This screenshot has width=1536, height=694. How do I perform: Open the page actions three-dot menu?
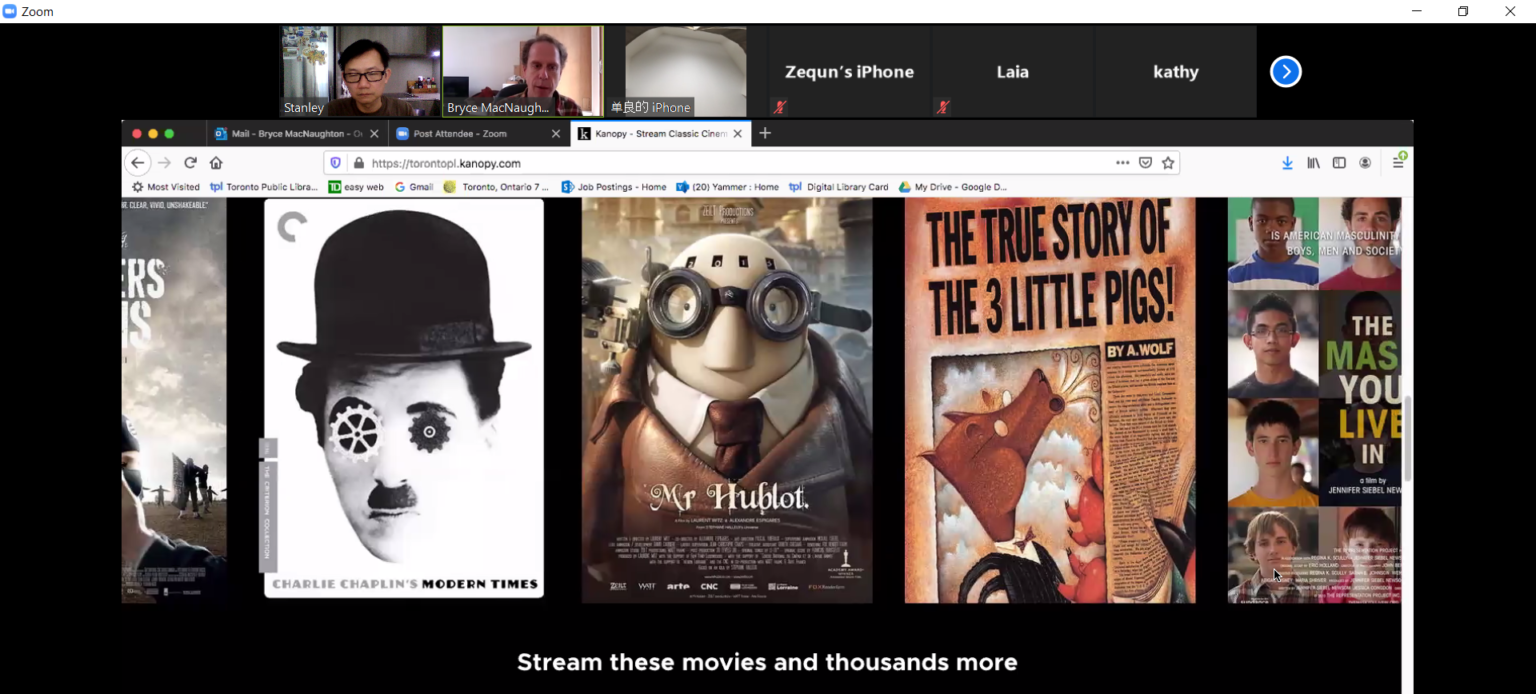(1122, 163)
